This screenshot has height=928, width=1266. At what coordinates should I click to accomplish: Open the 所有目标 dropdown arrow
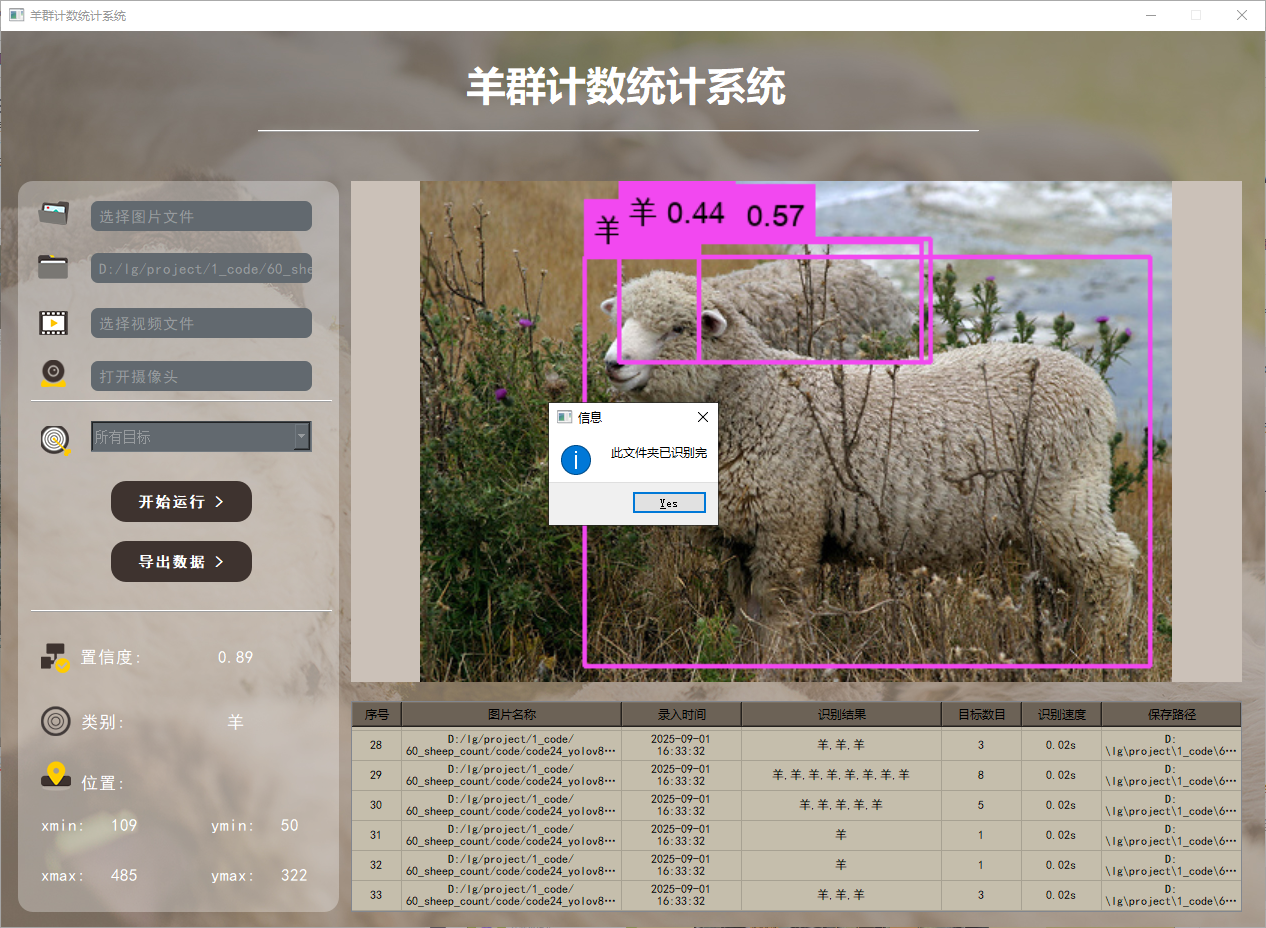coord(301,436)
